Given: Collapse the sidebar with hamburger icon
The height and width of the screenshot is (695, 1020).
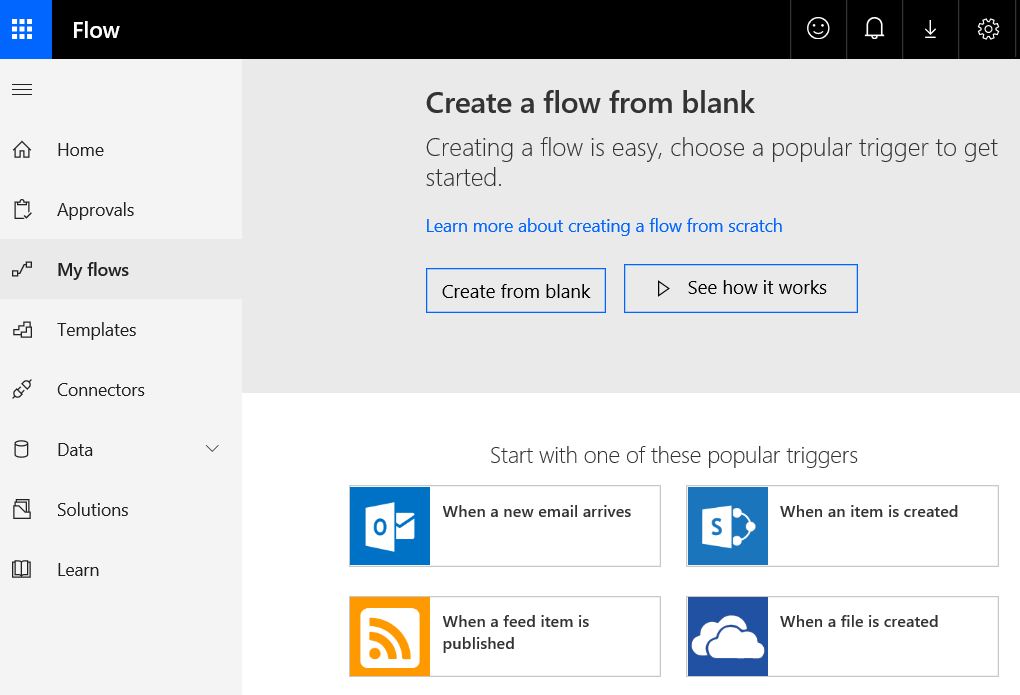Looking at the screenshot, I should [22, 90].
